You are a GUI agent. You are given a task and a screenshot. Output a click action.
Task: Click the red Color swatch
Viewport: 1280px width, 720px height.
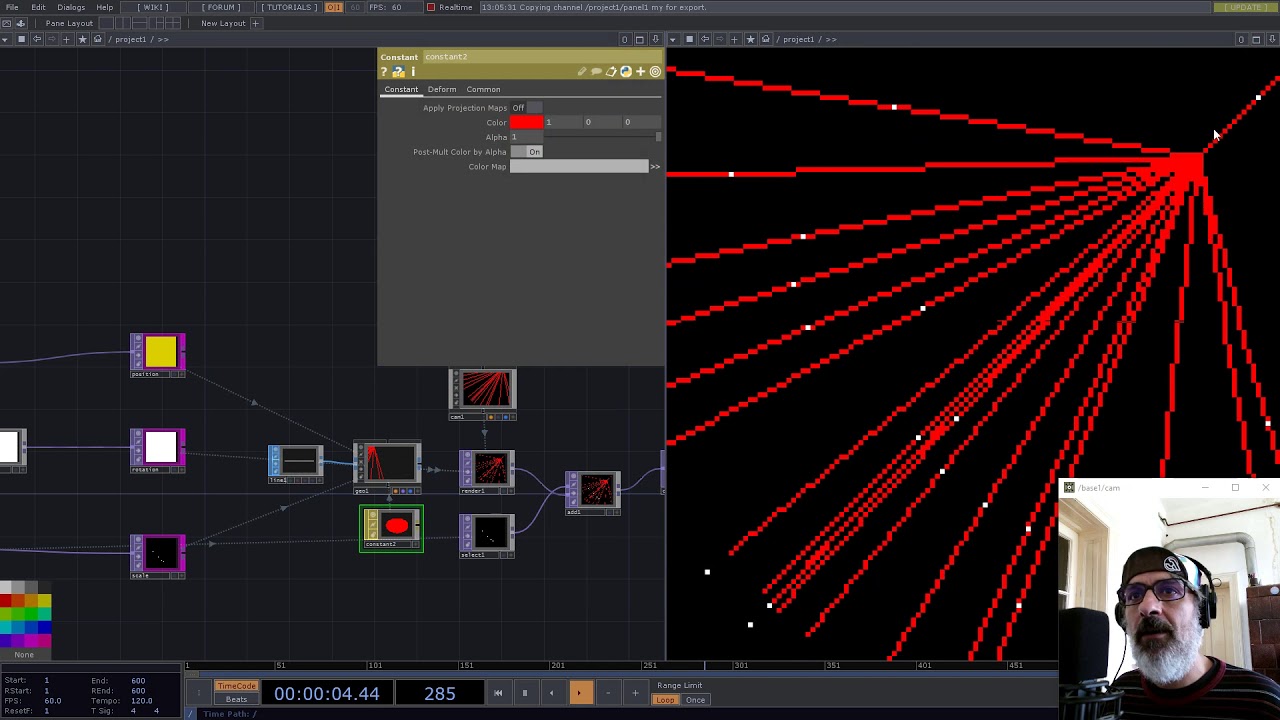tap(527, 122)
